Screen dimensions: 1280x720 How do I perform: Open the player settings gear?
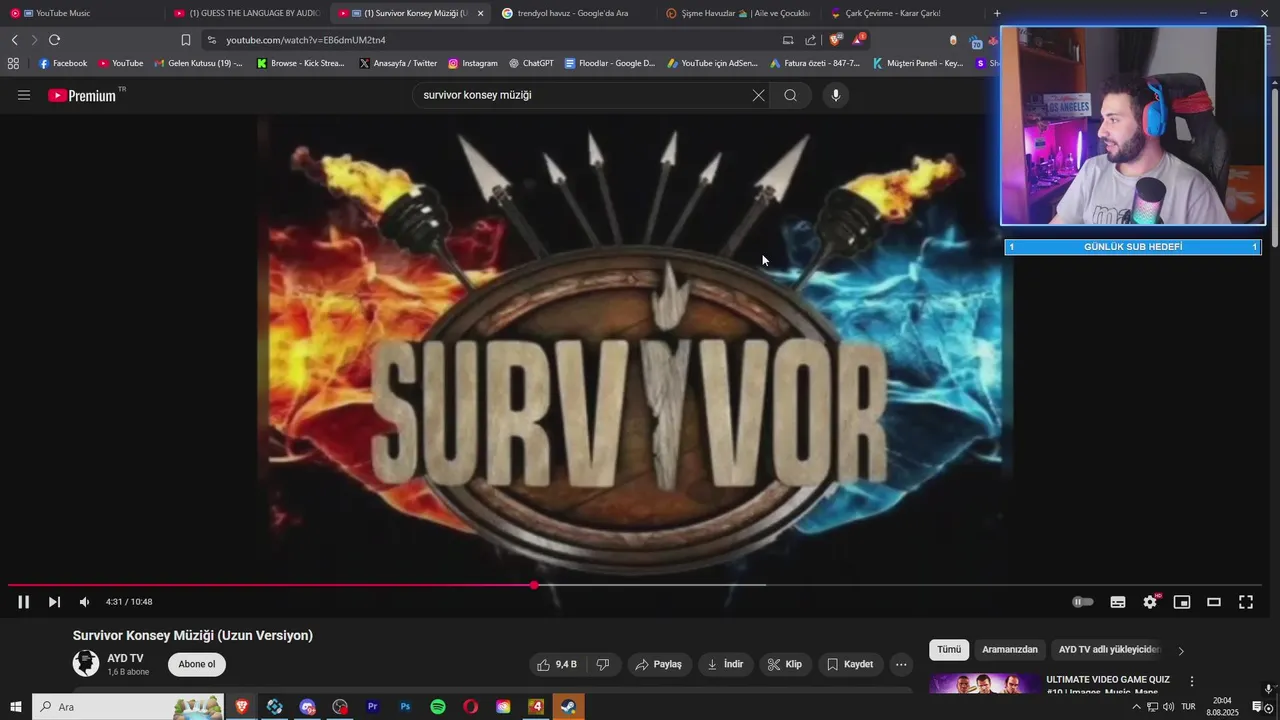1150,602
